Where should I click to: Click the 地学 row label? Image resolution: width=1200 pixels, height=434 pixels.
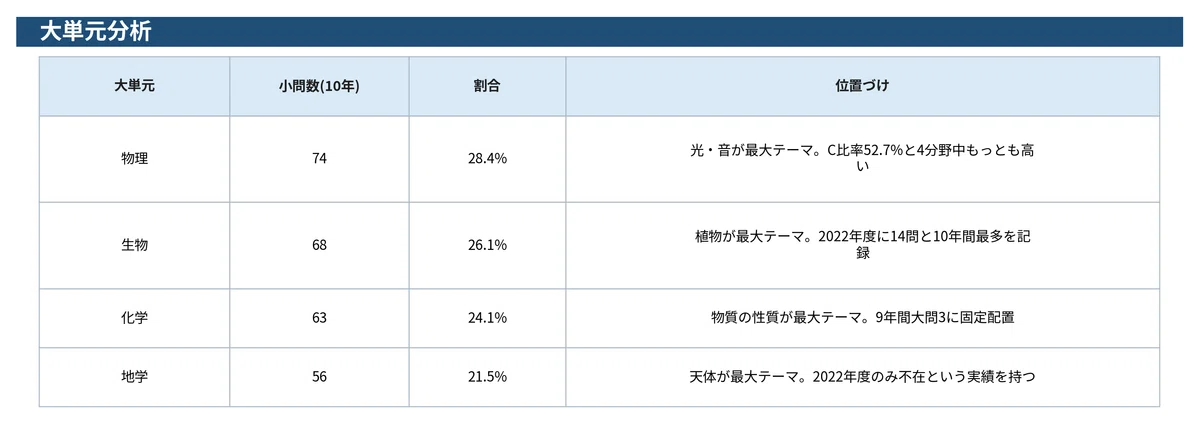135,377
